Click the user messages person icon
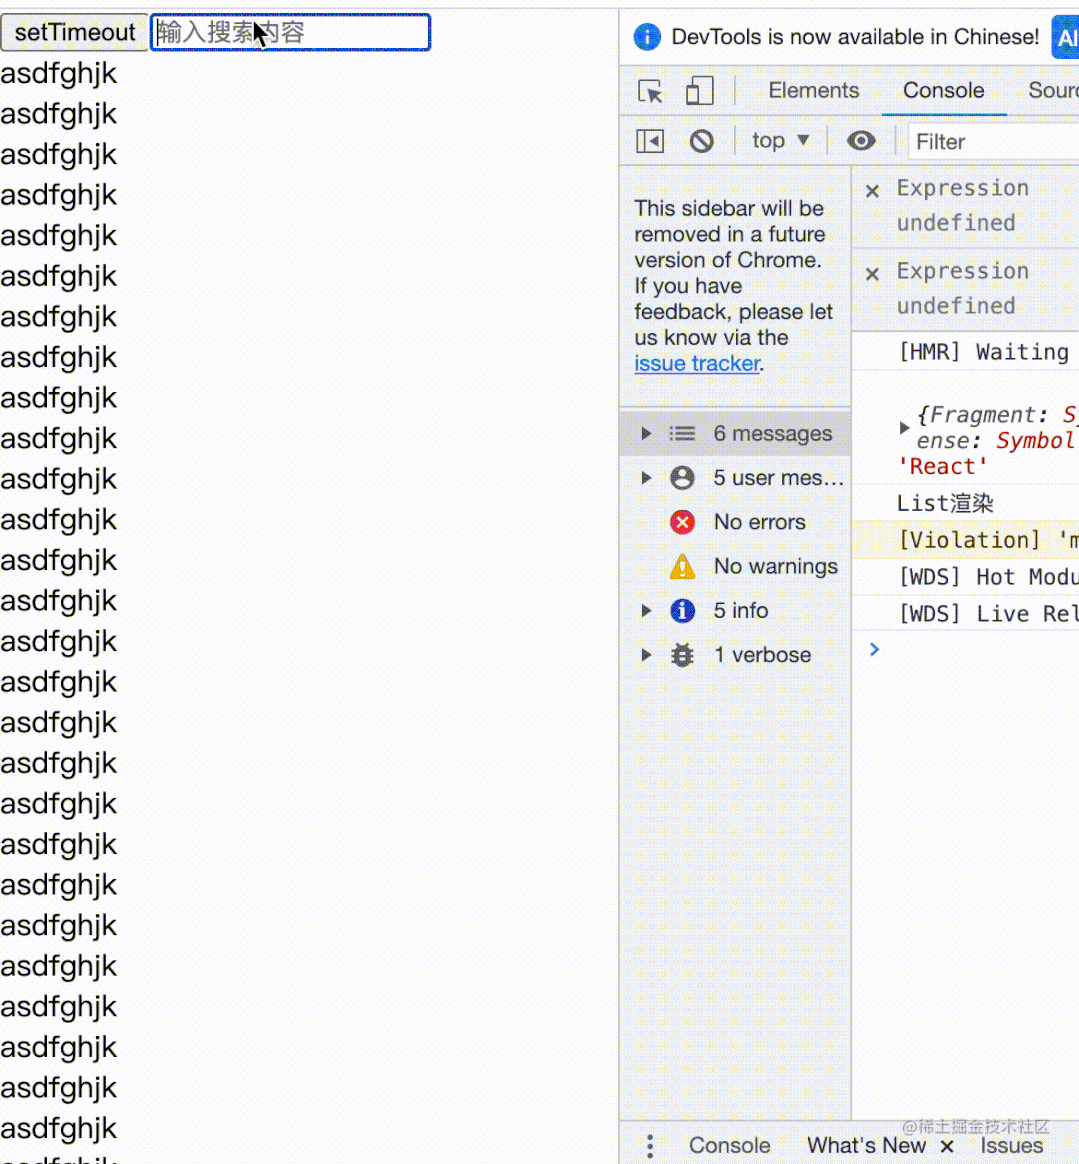Image resolution: width=1079 pixels, height=1164 pixels. point(682,478)
